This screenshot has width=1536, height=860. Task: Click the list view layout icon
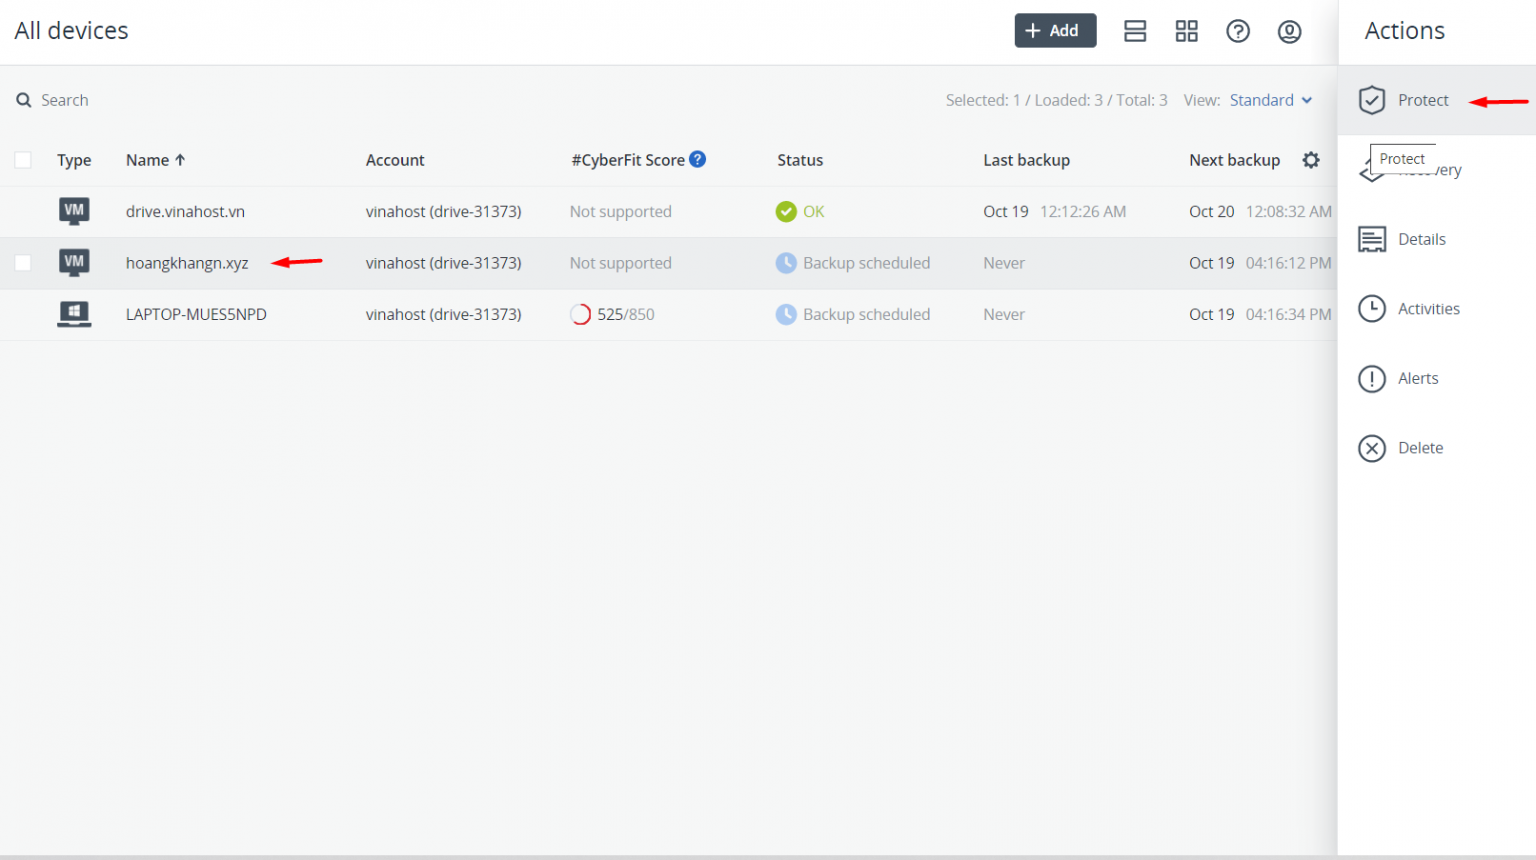(1135, 31)
